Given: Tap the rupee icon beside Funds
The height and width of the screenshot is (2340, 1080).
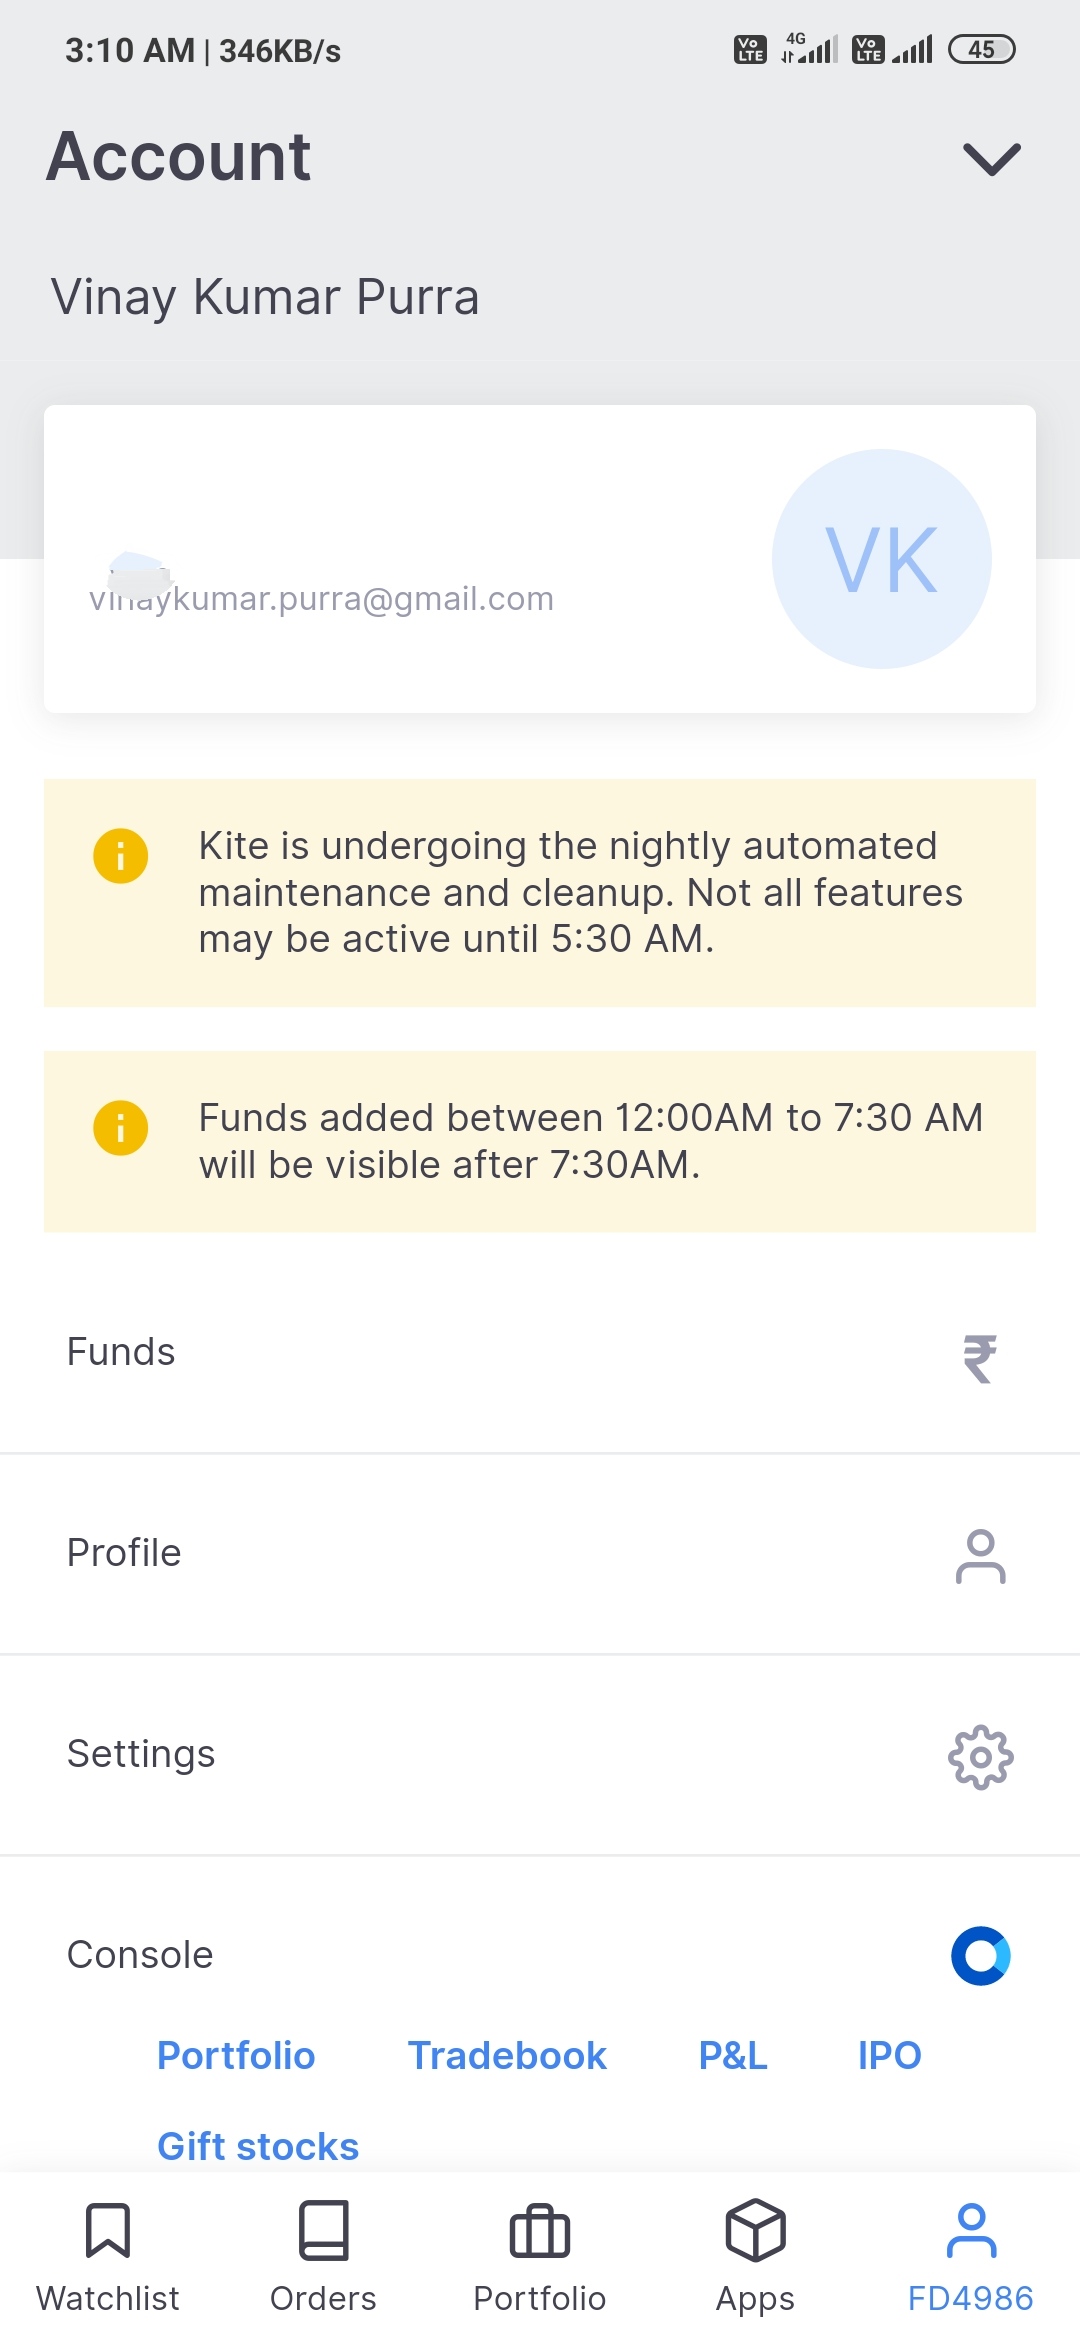Looking at the screenshot, I should pyautogui.click(x=980, y=1358).
